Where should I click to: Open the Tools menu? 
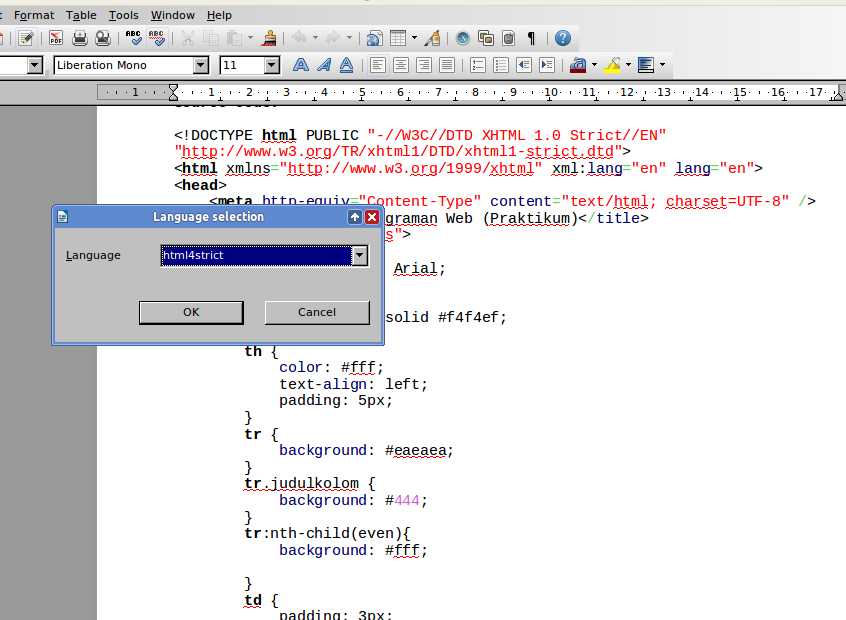pyautogui.click(x=124, y=15)
